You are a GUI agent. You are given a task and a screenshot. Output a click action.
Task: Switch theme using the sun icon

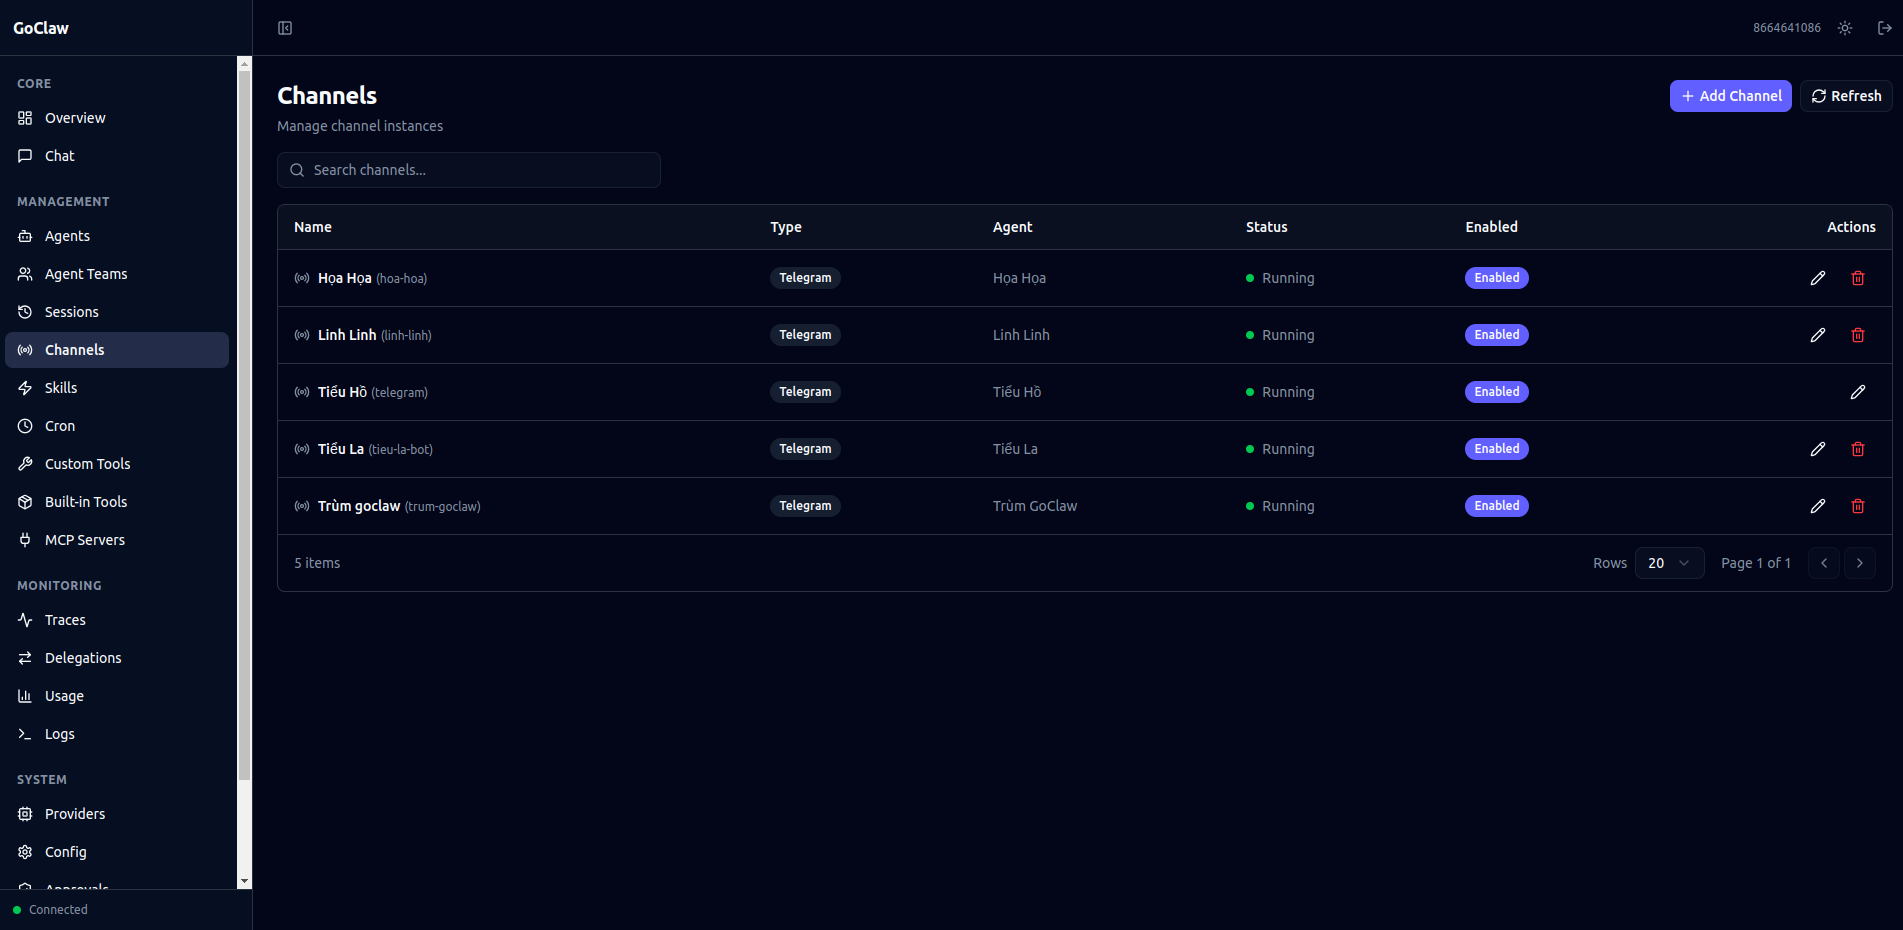(1844, 28)
